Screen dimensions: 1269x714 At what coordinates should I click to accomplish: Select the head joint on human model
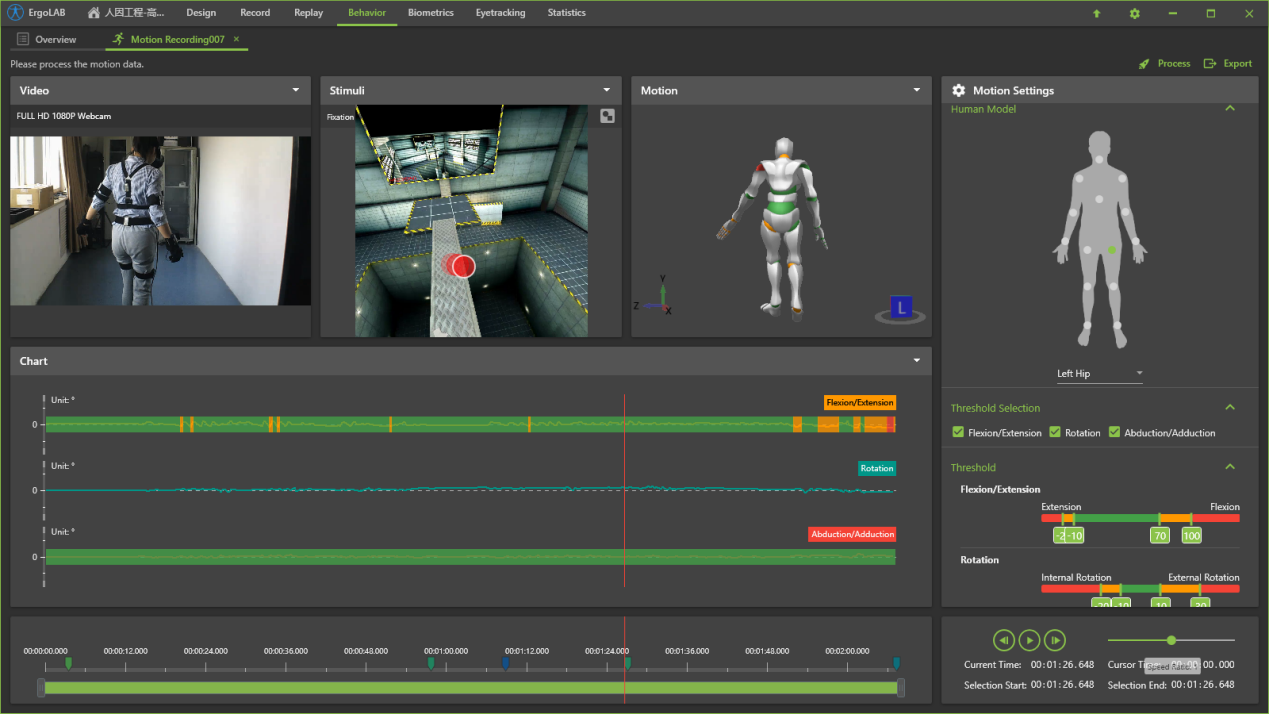point(1099,160)
